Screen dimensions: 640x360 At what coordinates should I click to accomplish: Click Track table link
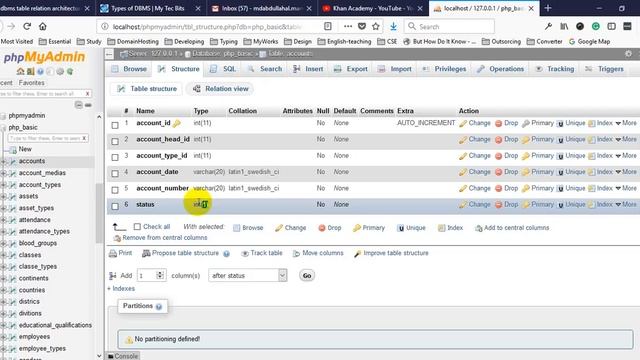(262, 253)
